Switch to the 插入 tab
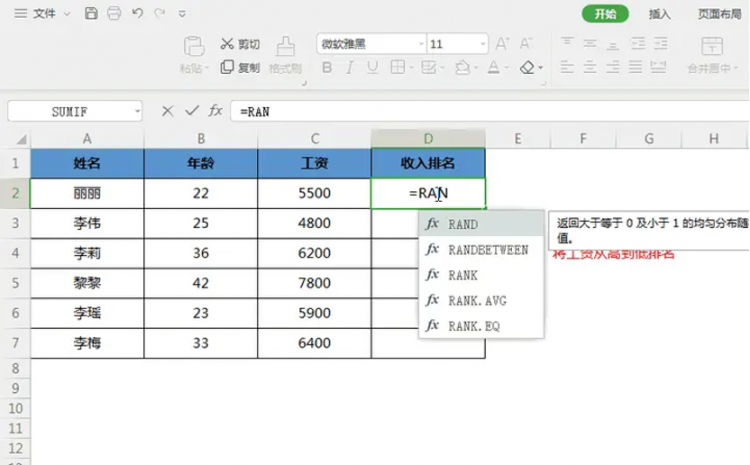Viewport: 750px width, 465px height. (660, 14)
